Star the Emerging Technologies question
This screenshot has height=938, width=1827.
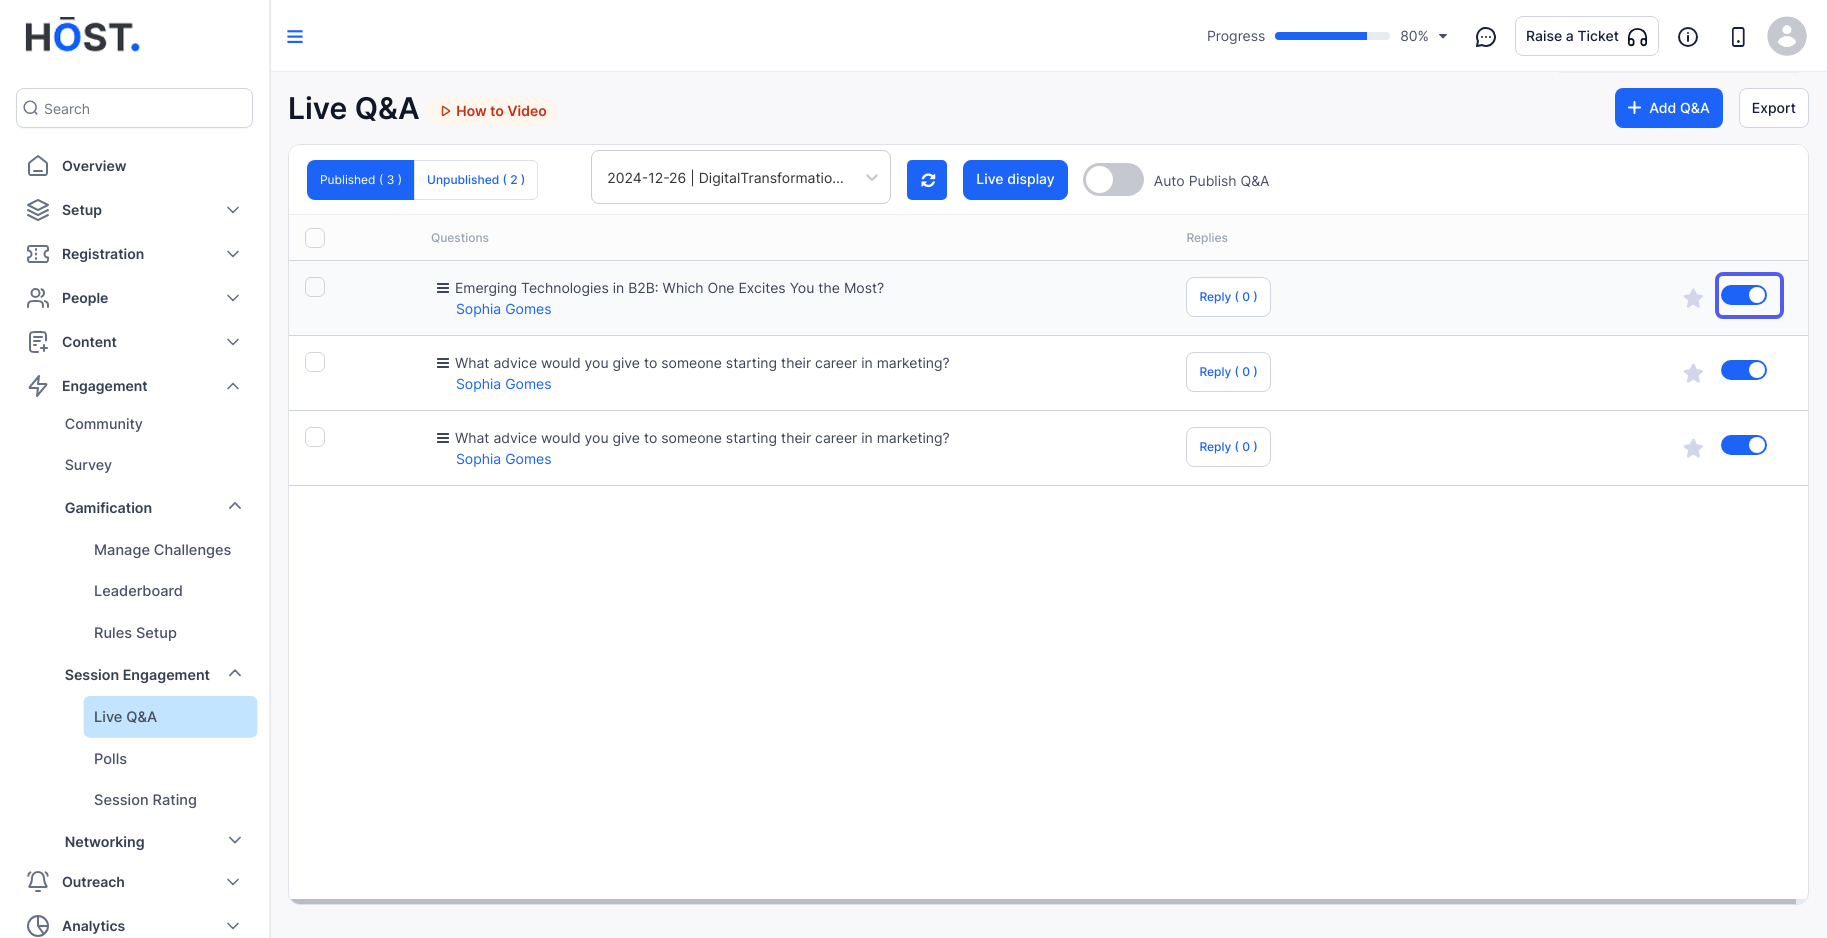1693,298
